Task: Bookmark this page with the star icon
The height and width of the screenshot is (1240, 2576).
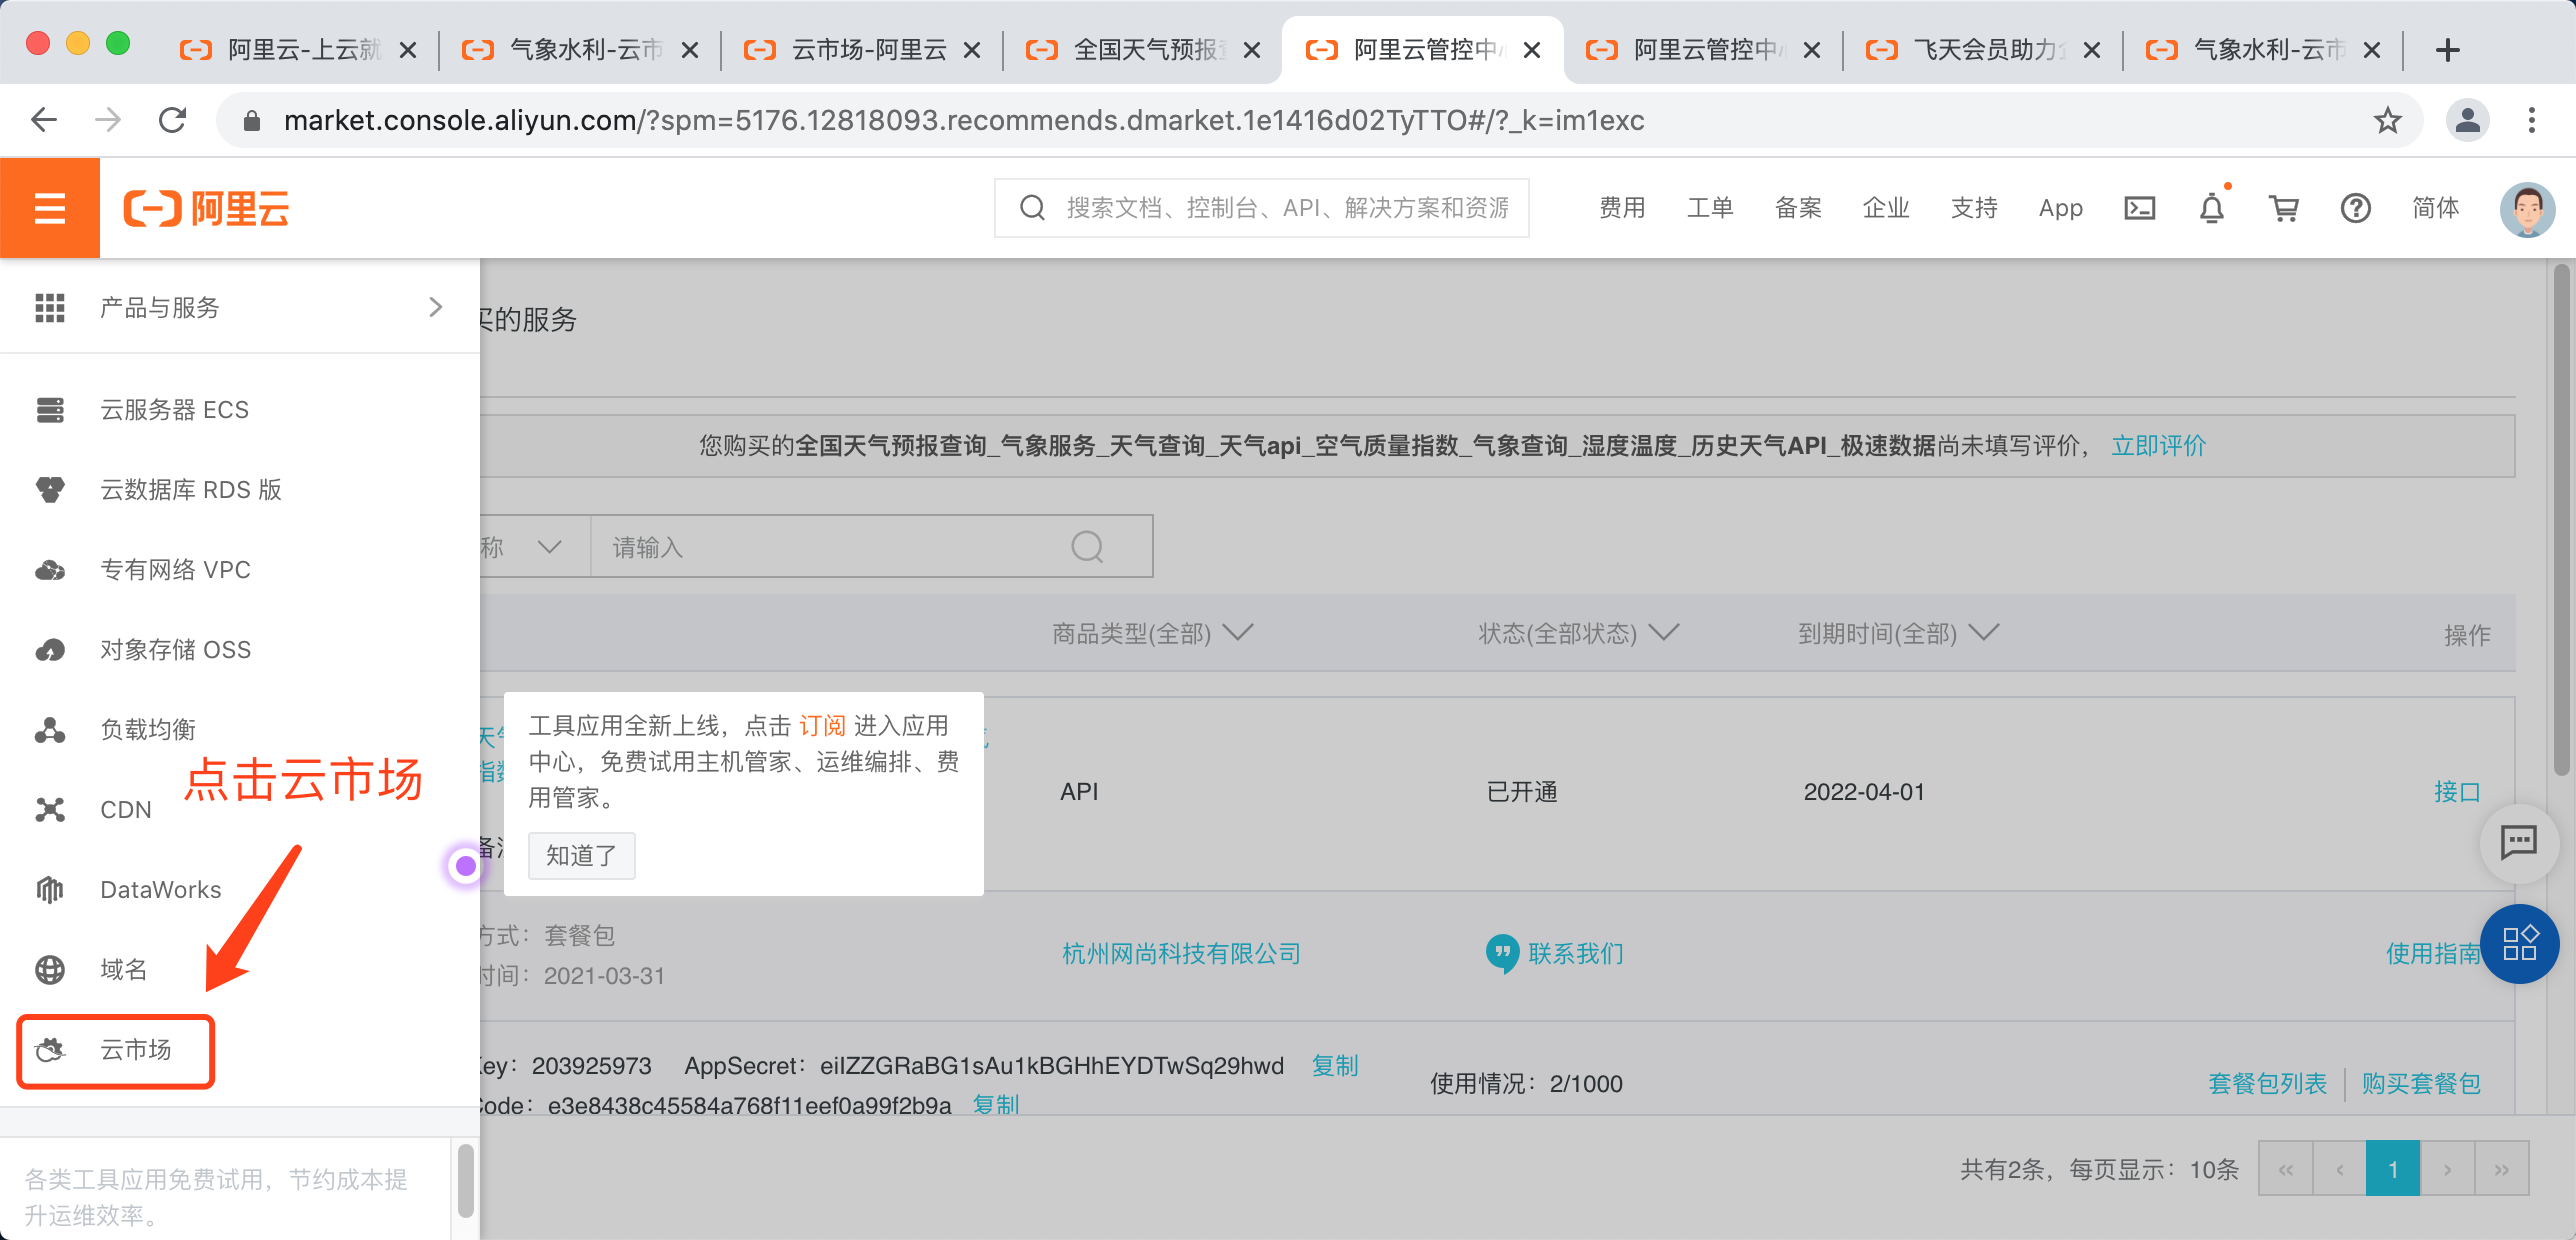Action: pyautogui.click(x=2387, y=121)
